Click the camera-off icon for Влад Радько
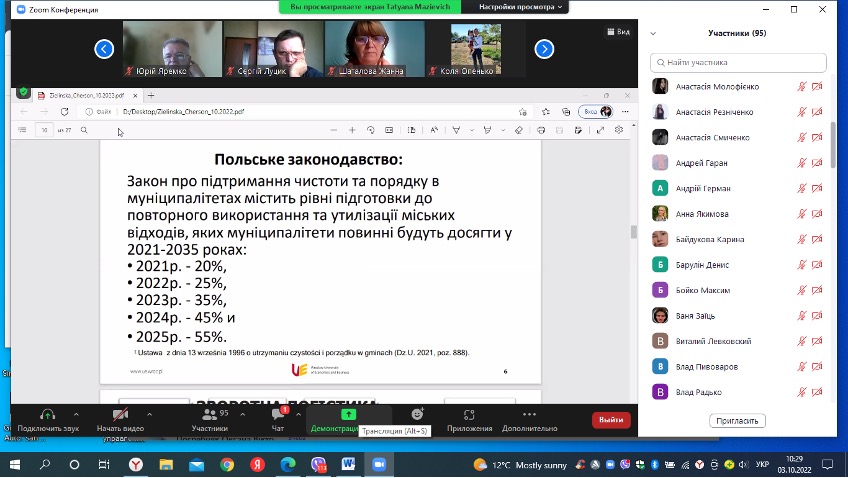The height and width of the screenshot is (478, 848). [x=817, y=392]
